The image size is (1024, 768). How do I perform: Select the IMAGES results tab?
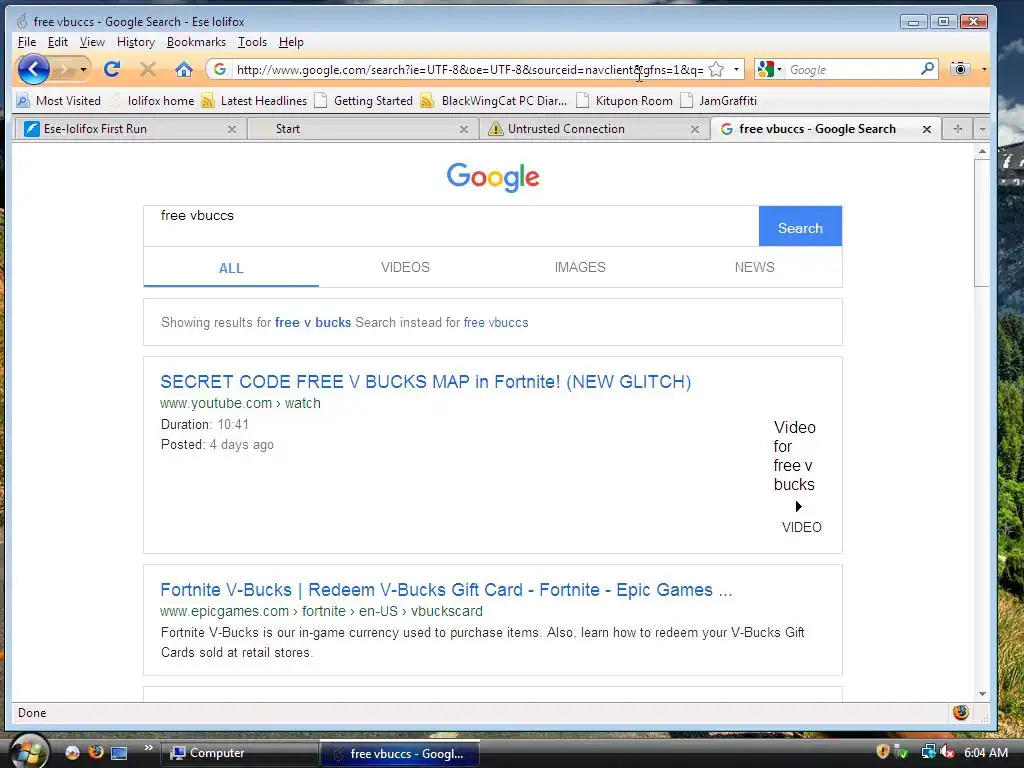click(x=580, y=267)
